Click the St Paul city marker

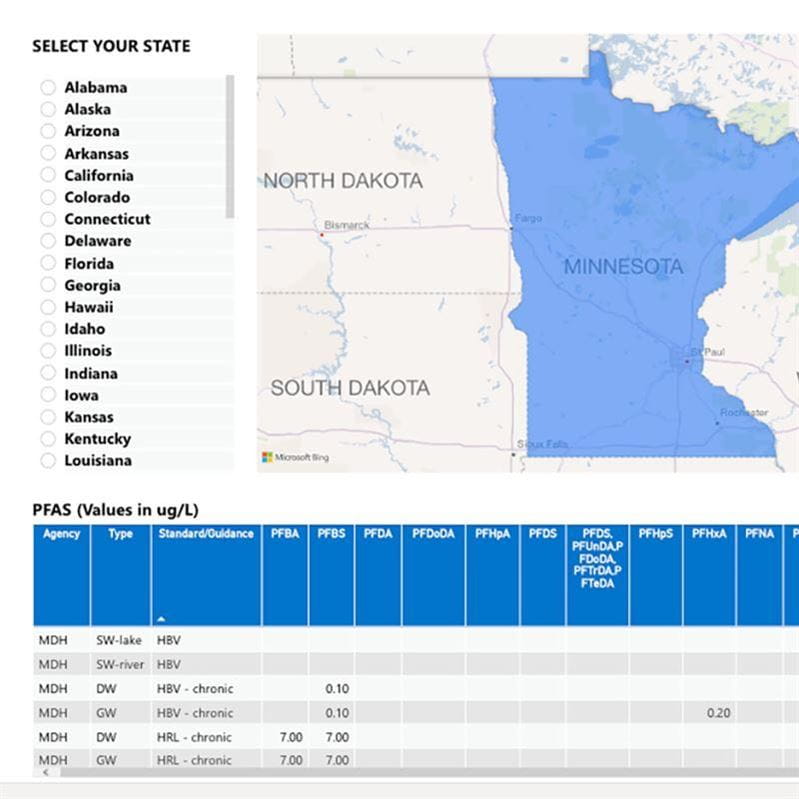pyautogui.click(x=685, y=361)
